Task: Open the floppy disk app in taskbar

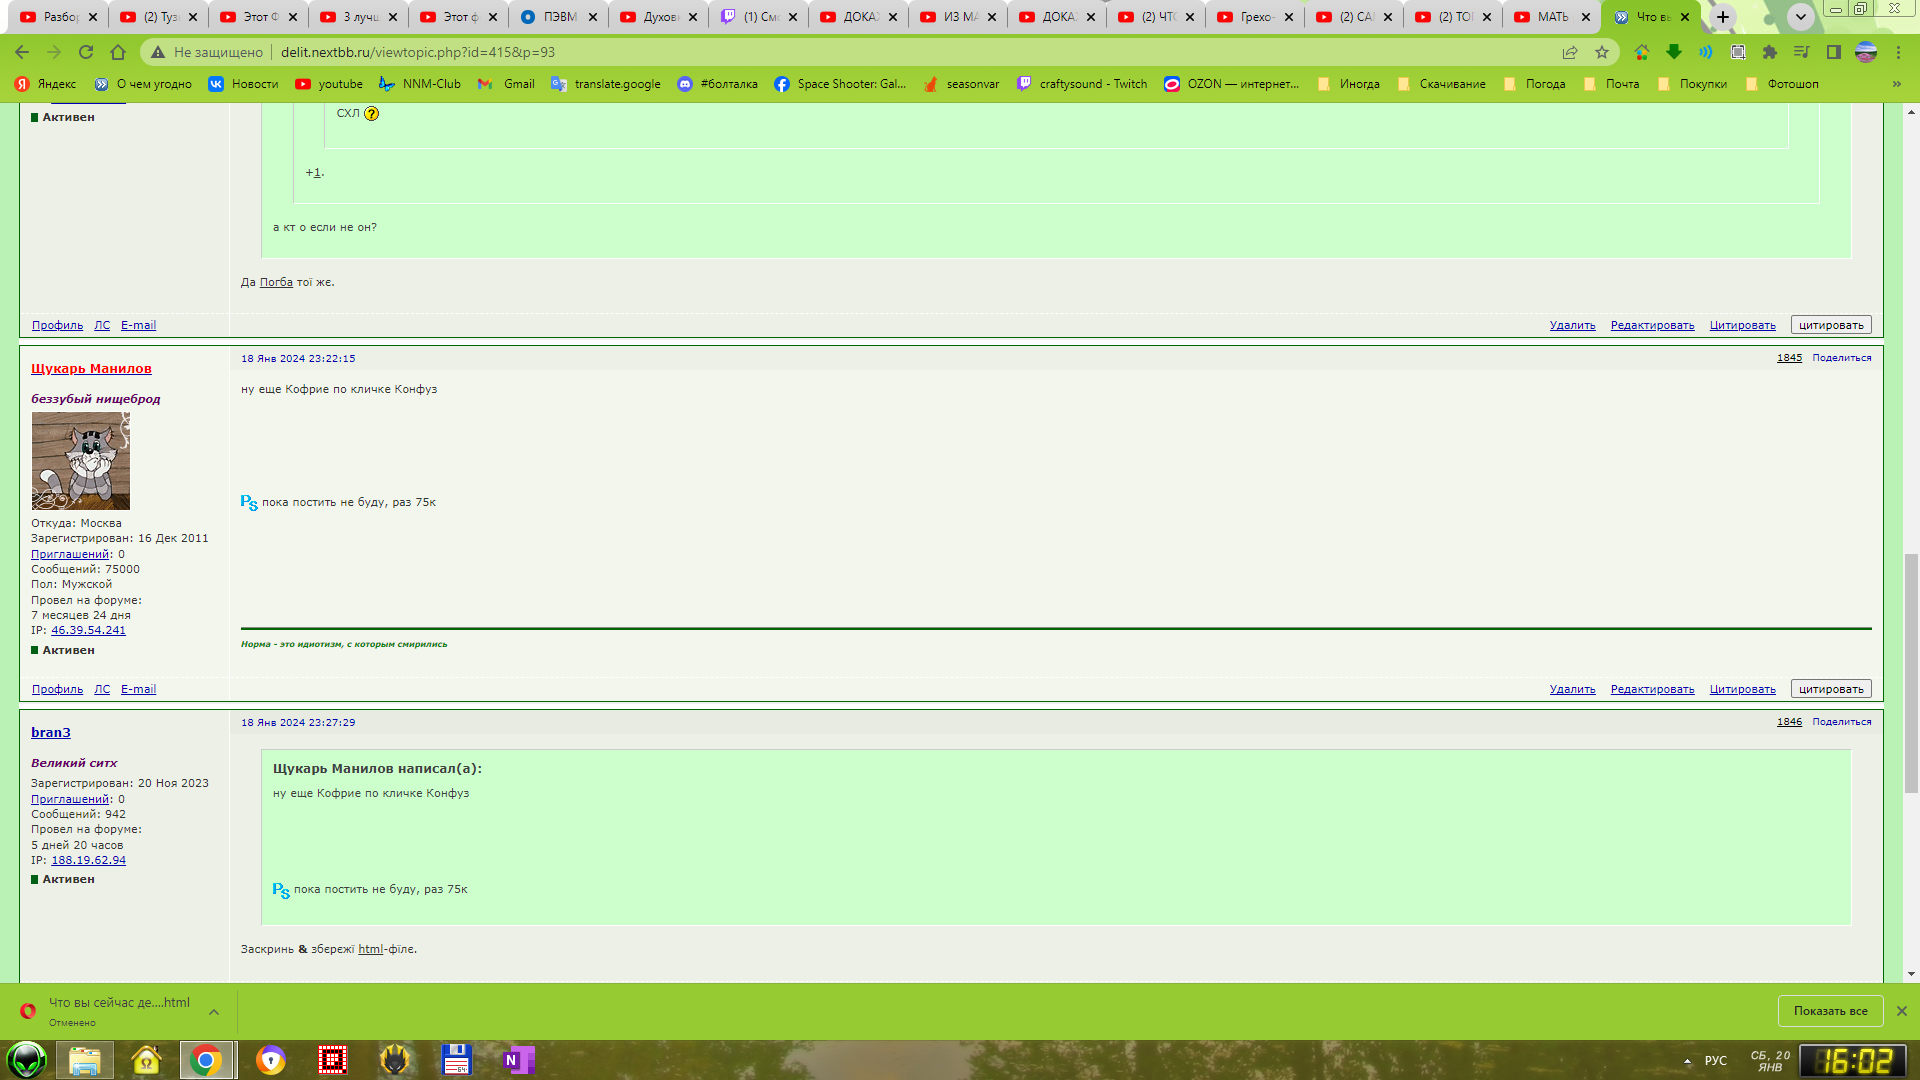Action: pos(456,1060)
